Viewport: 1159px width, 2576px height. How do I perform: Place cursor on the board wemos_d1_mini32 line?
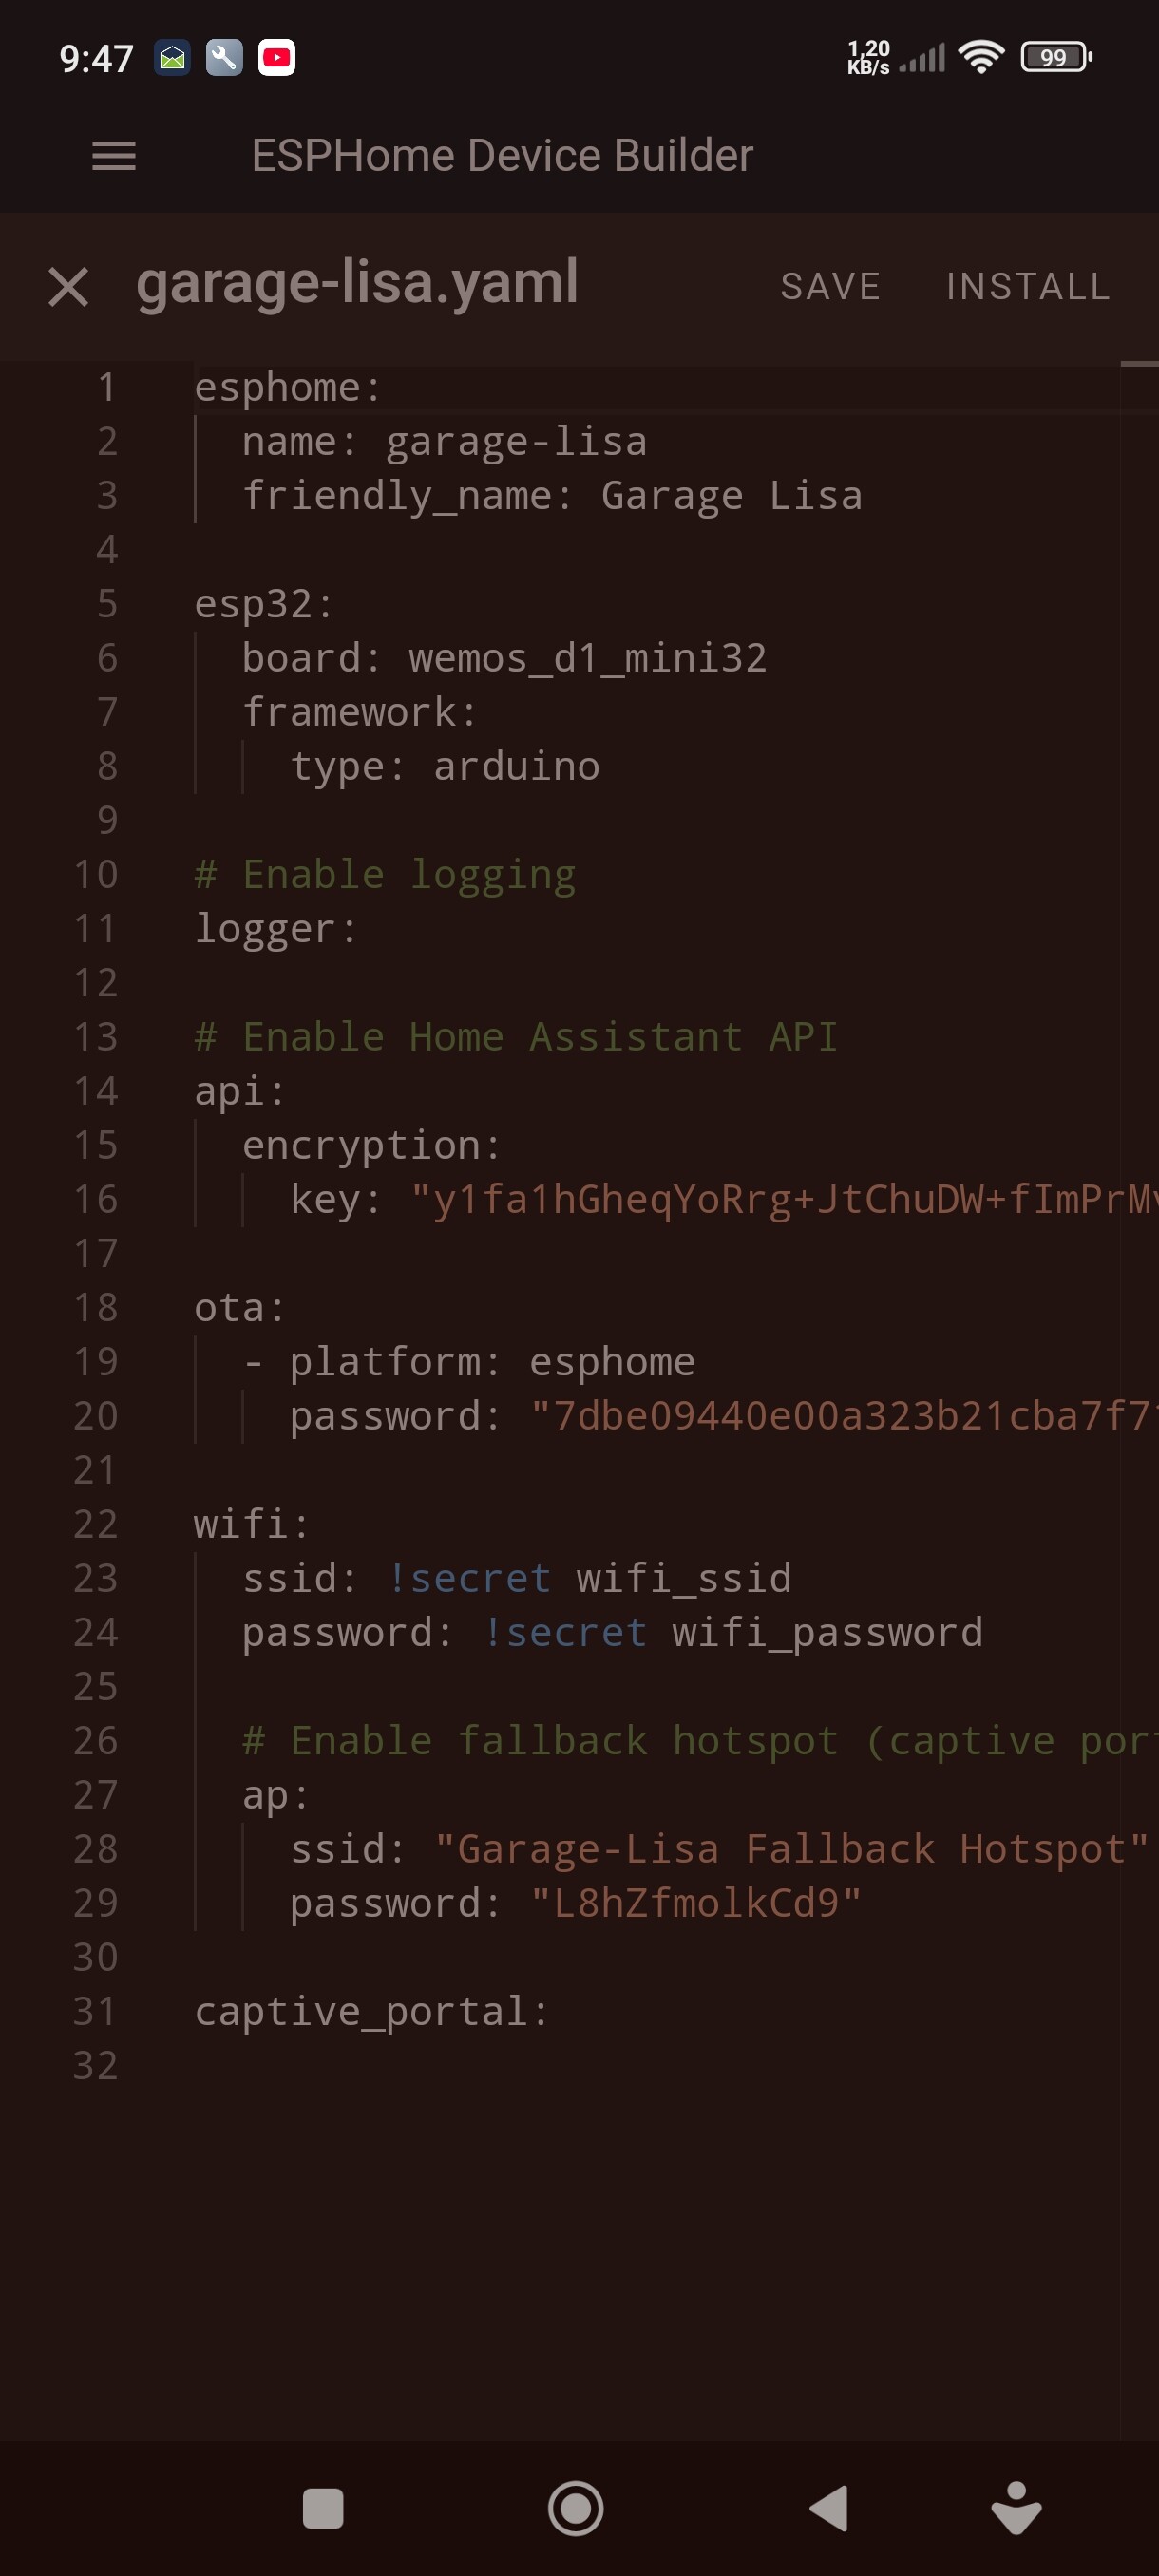pos(504,658)
